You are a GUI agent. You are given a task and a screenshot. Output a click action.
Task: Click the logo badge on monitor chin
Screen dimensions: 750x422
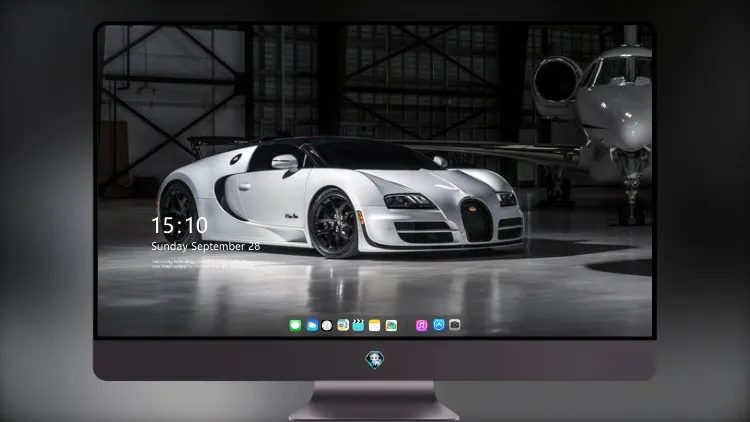[x=375, y=360]
